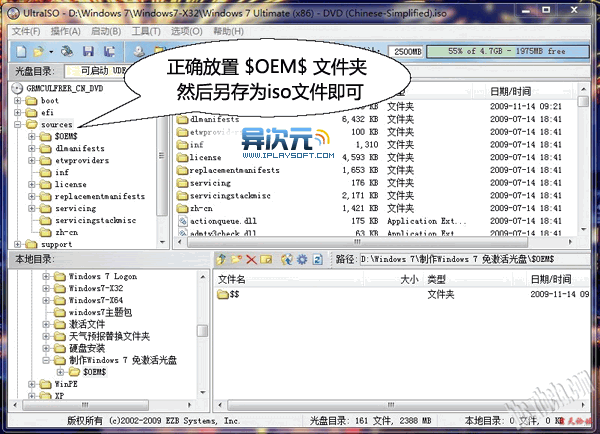The width and height of the screenshot is (600, 434).
Task: Select inf folder in disc tree
Action: [x=62, y=173]
